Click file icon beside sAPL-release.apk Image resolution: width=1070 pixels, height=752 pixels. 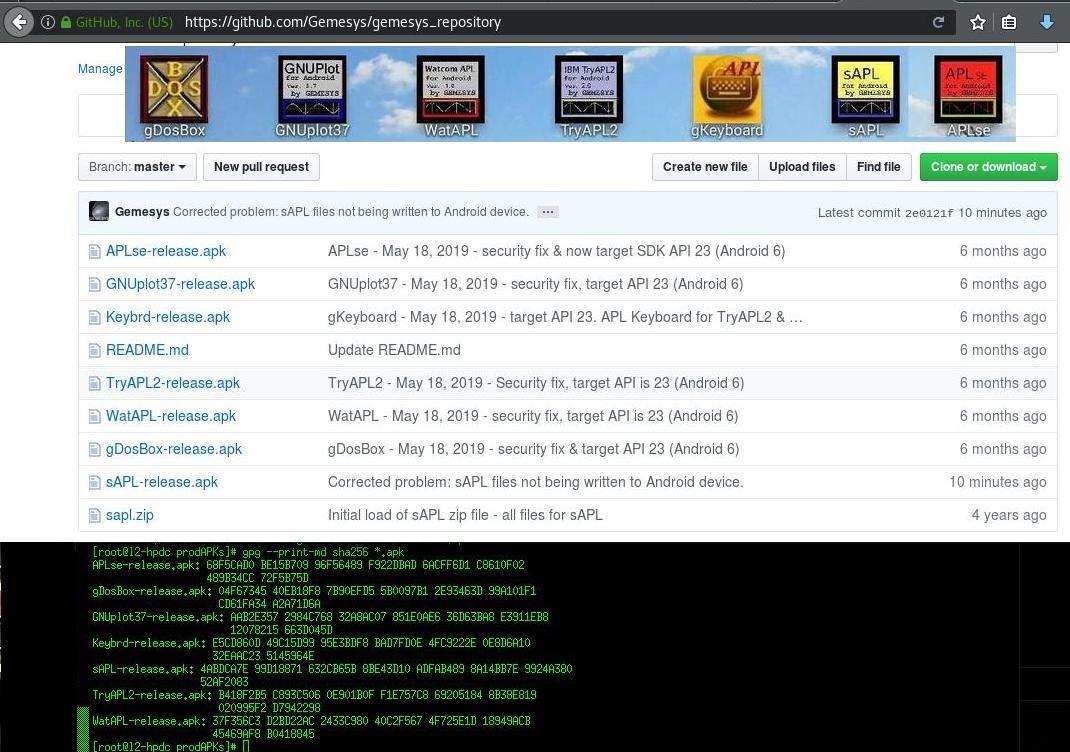point(94,482)
